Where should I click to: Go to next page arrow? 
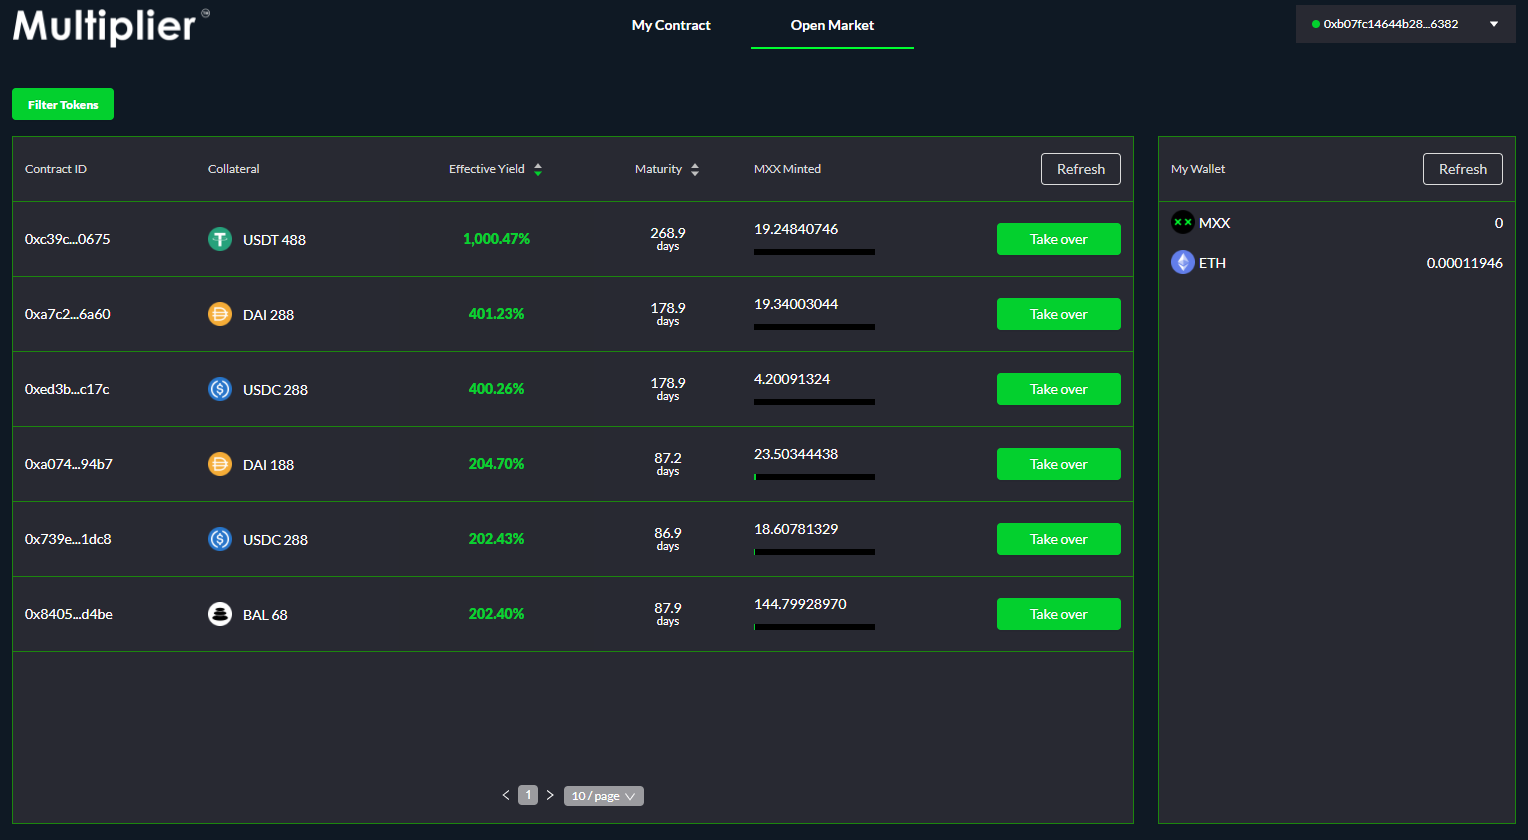[550, 795]
